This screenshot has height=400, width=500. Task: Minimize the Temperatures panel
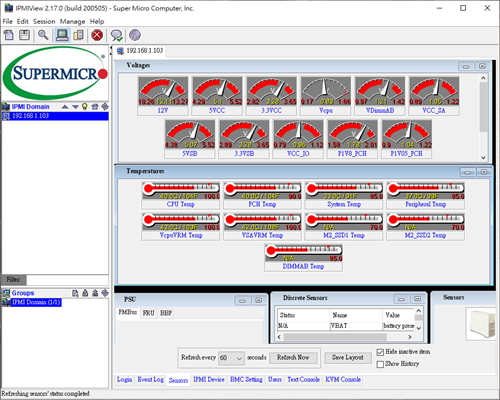[x=468, y=172]
